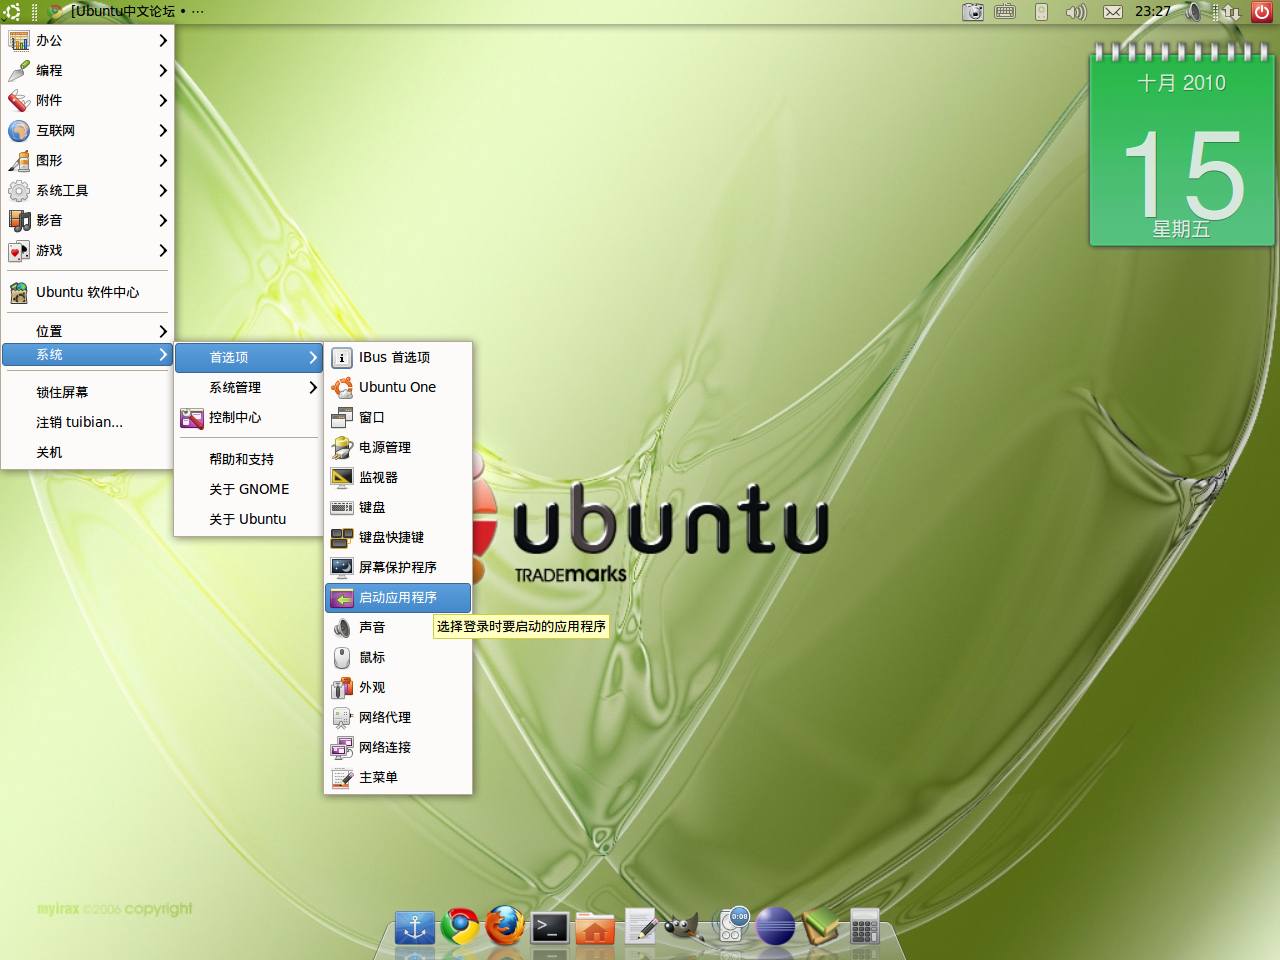Open the Calculator from the dock
Image resolution: width=1280 pixels, height=960 pixels.
point(865,927)
